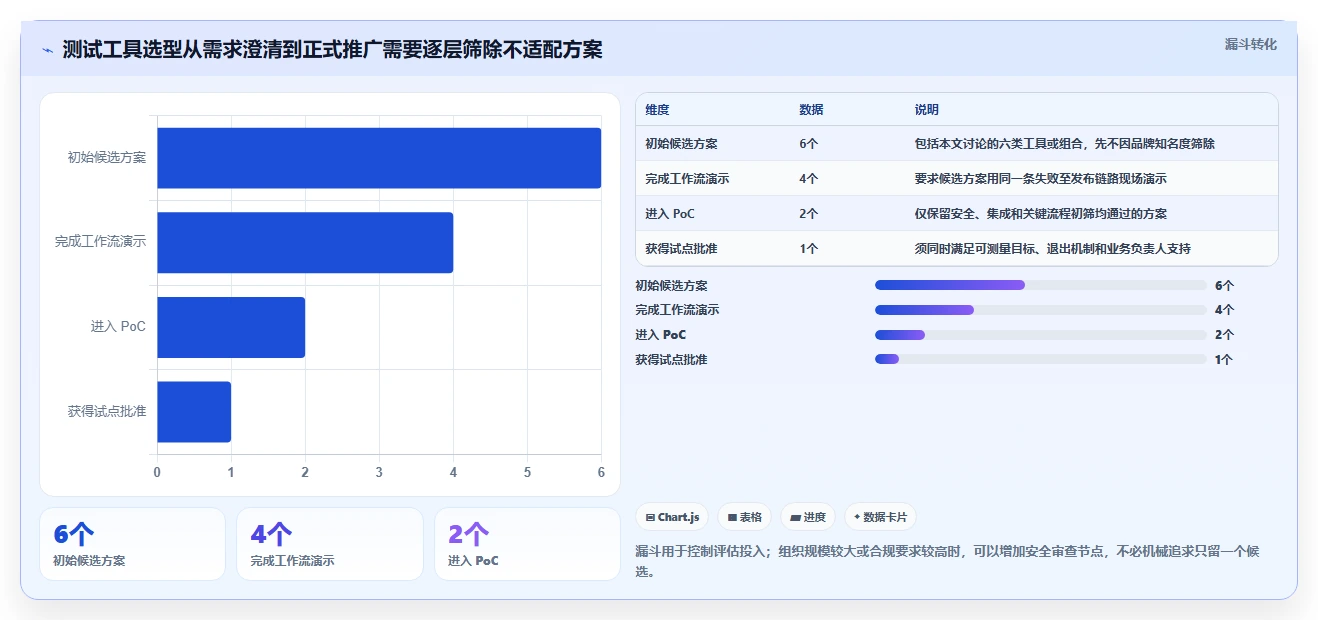Click the 完成工作流演示 chart axis label

(101, 241)
